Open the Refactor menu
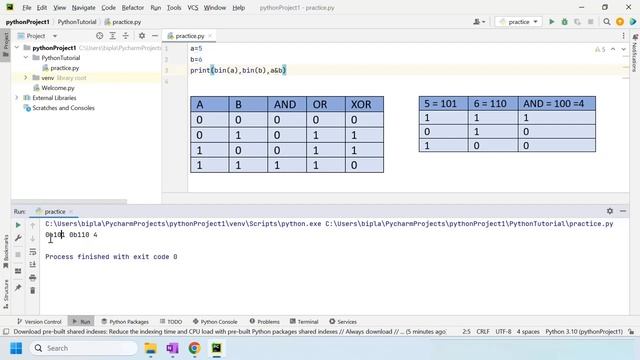The height and width of the screenshot is (360, 640). [x=133, y=8]
